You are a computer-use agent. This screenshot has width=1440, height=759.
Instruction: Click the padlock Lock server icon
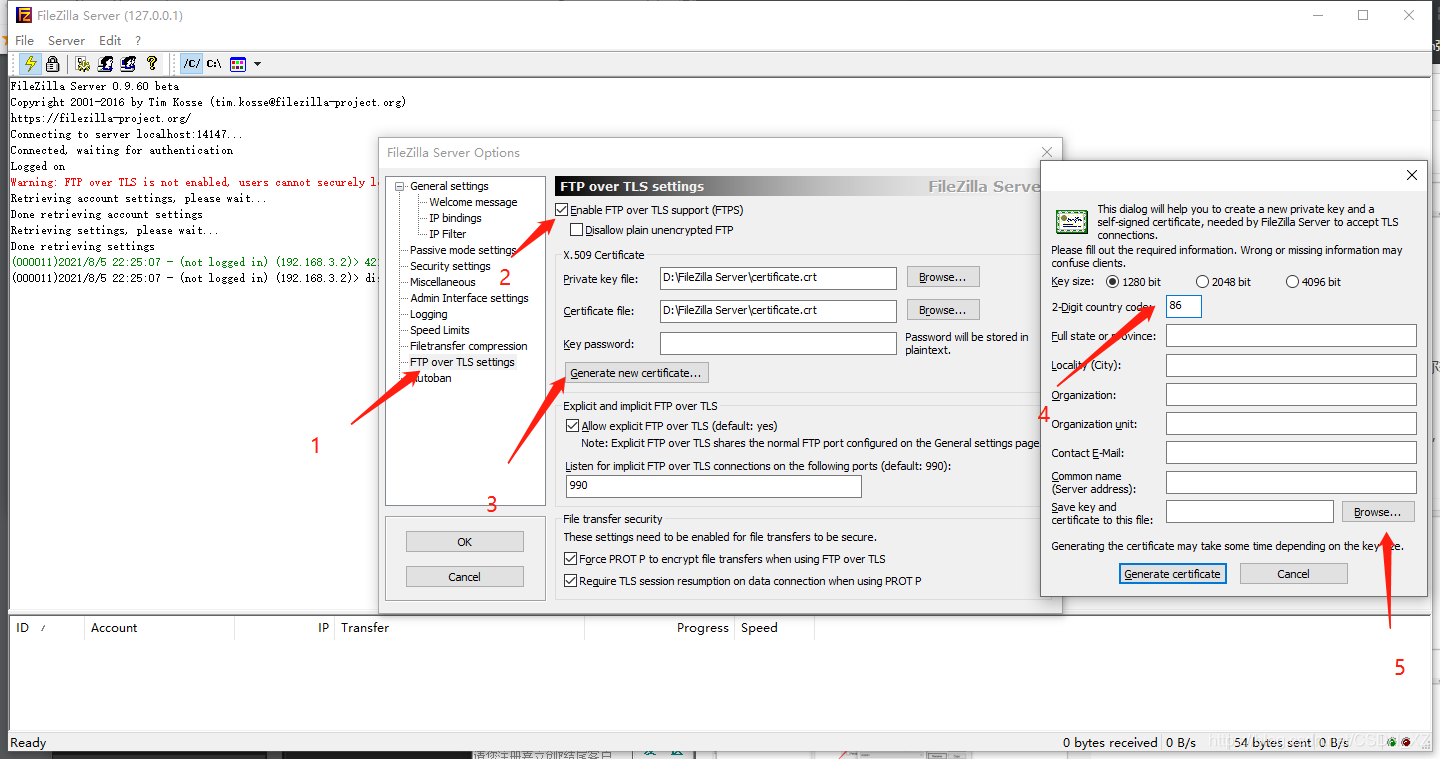pos(53,64)
